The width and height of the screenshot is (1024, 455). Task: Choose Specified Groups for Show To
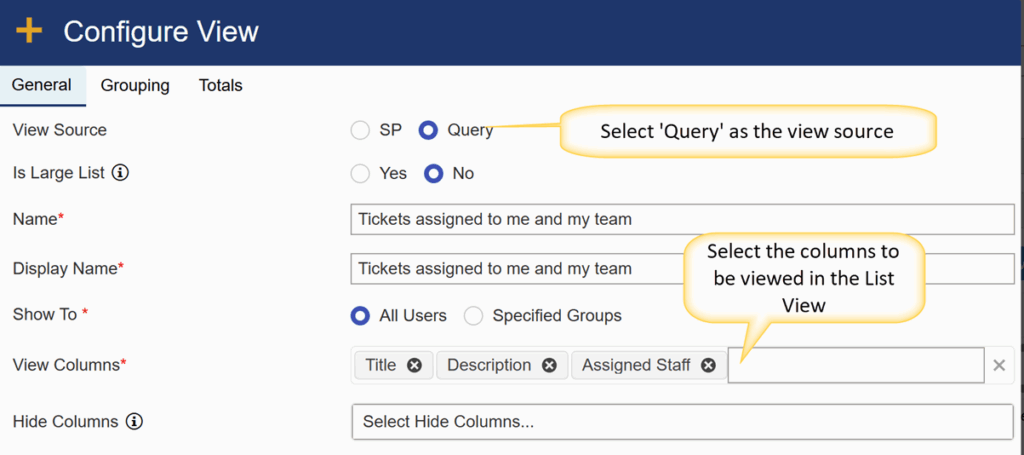(x=473, y=316)
